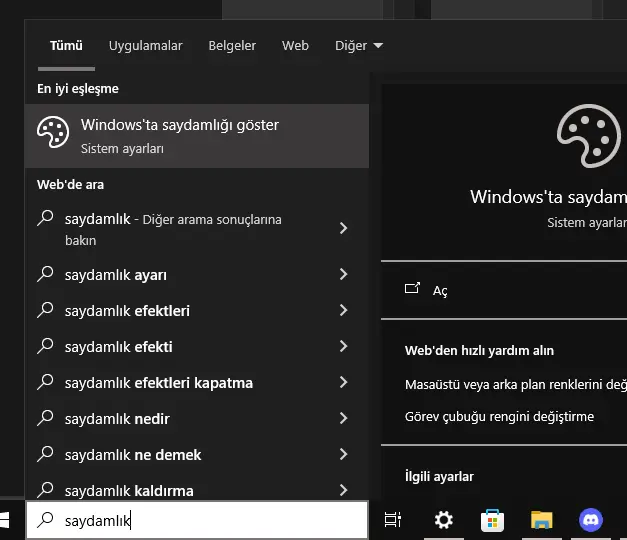Open 'Windows'ta saydamlığı göster' result

coord(197,136)
